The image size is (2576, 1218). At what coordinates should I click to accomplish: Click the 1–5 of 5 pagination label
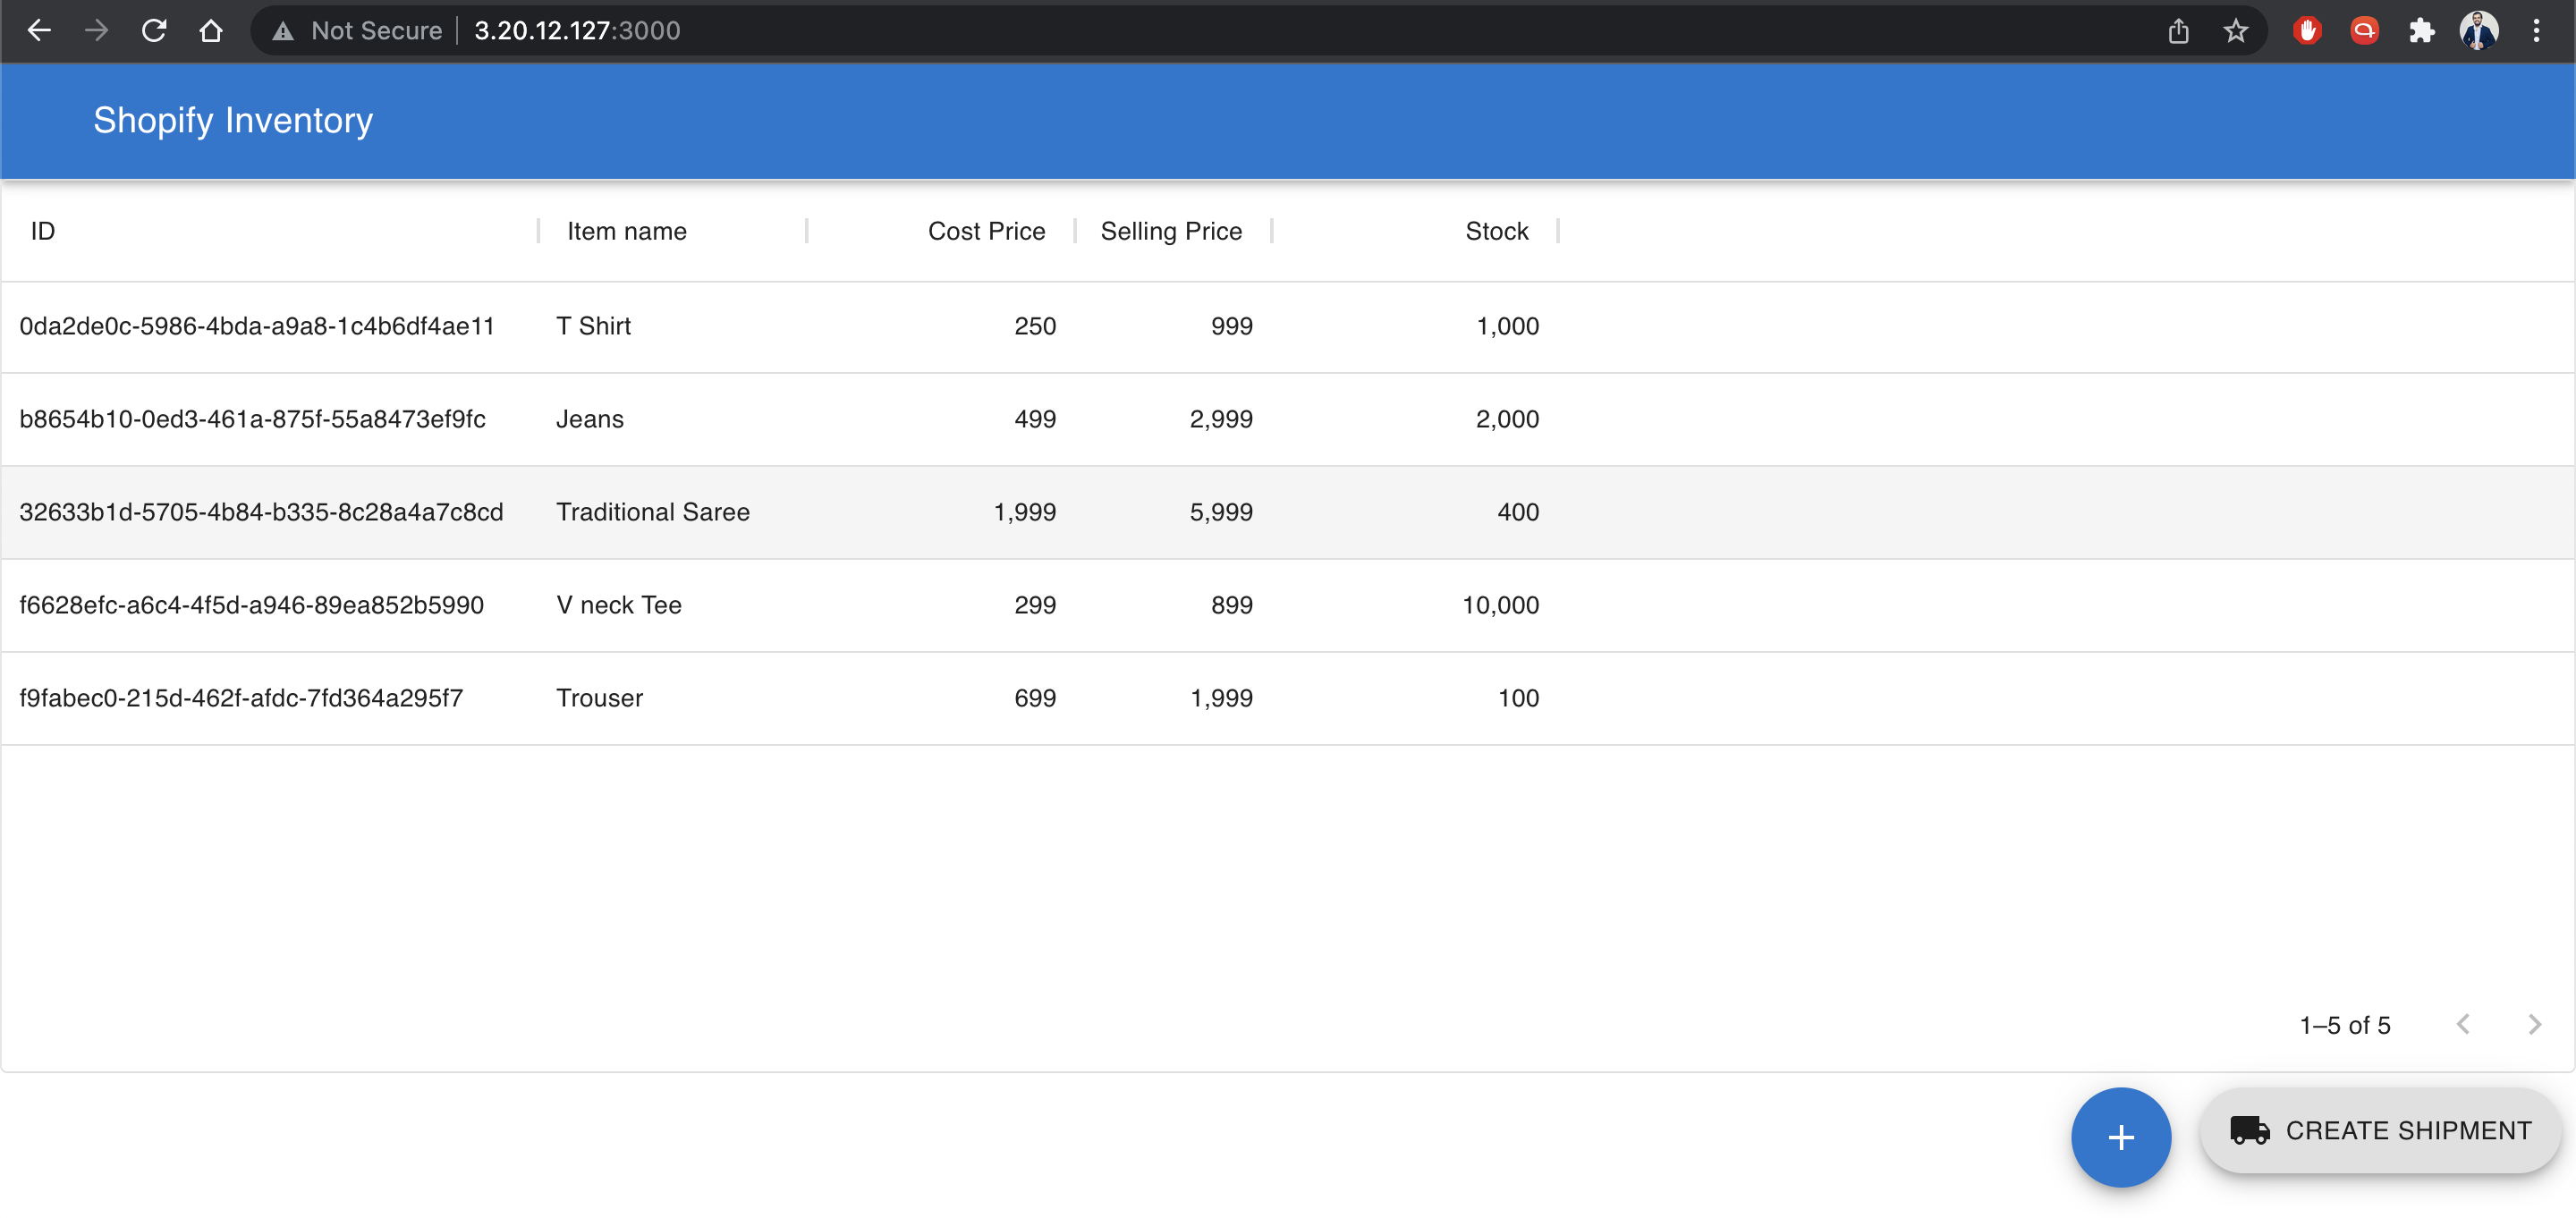(2345, 1025)
